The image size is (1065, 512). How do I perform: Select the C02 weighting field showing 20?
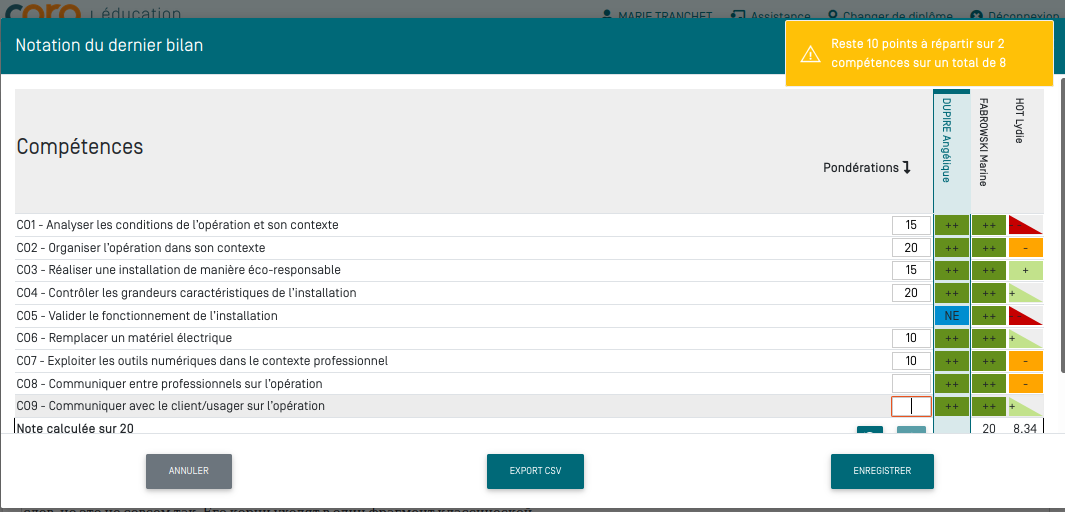(x=911, y=248)
